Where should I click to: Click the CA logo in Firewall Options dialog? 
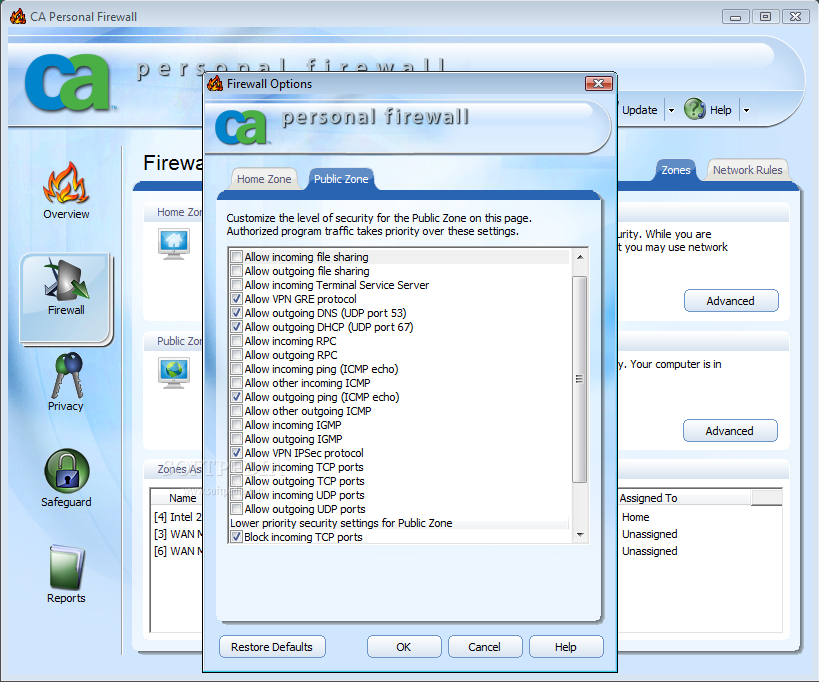click(241, 126)
